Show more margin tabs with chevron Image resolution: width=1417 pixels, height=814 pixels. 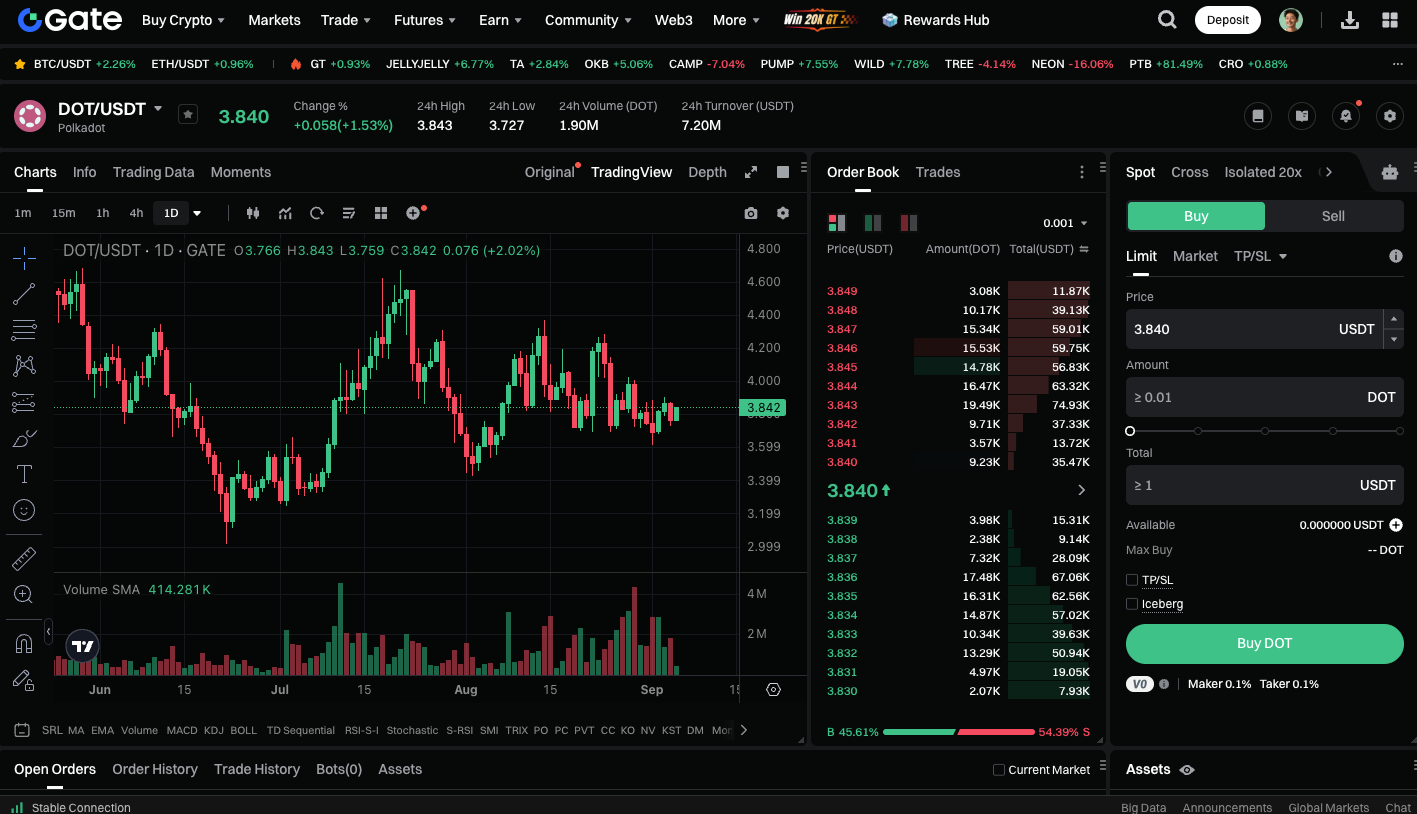pos(1328,172)
